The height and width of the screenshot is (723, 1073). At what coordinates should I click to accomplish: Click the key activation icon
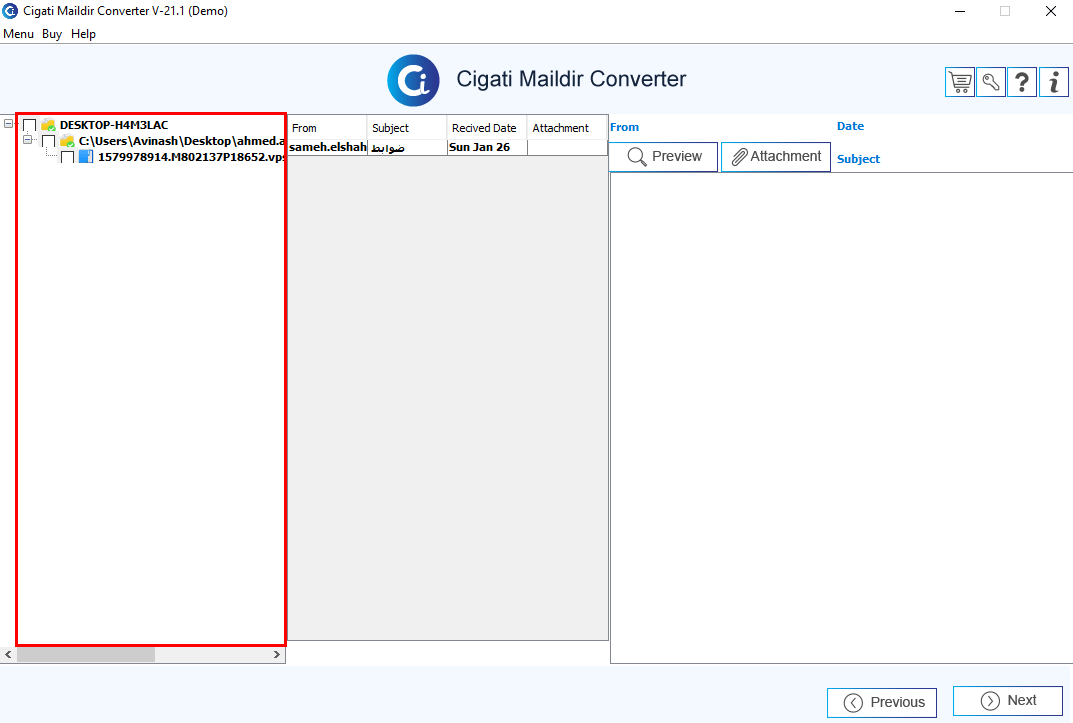point(991,82)
